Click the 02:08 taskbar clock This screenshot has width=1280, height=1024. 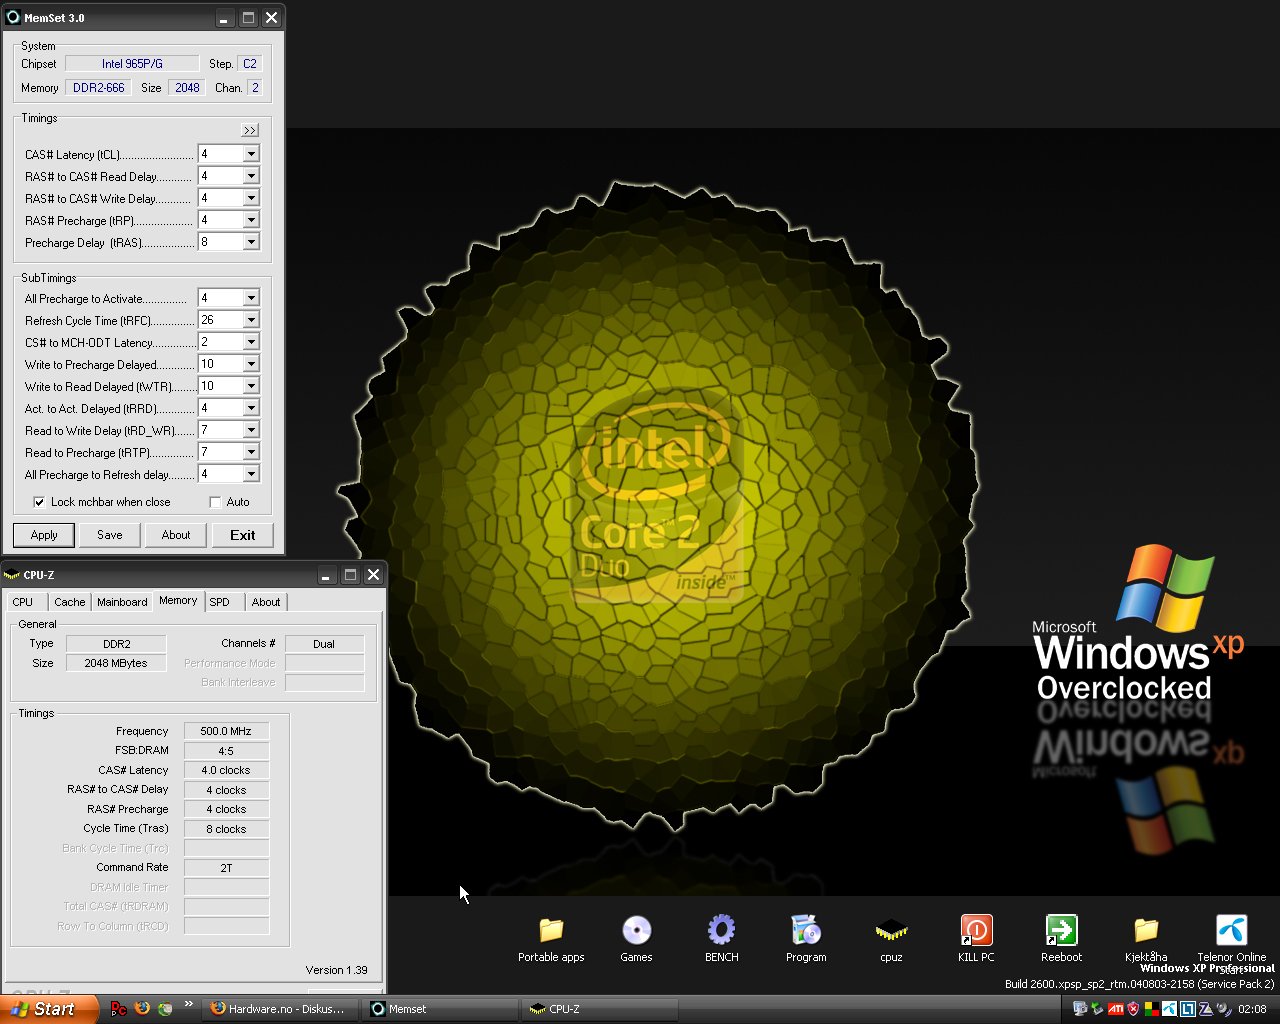click(x=1252, y=1009)
